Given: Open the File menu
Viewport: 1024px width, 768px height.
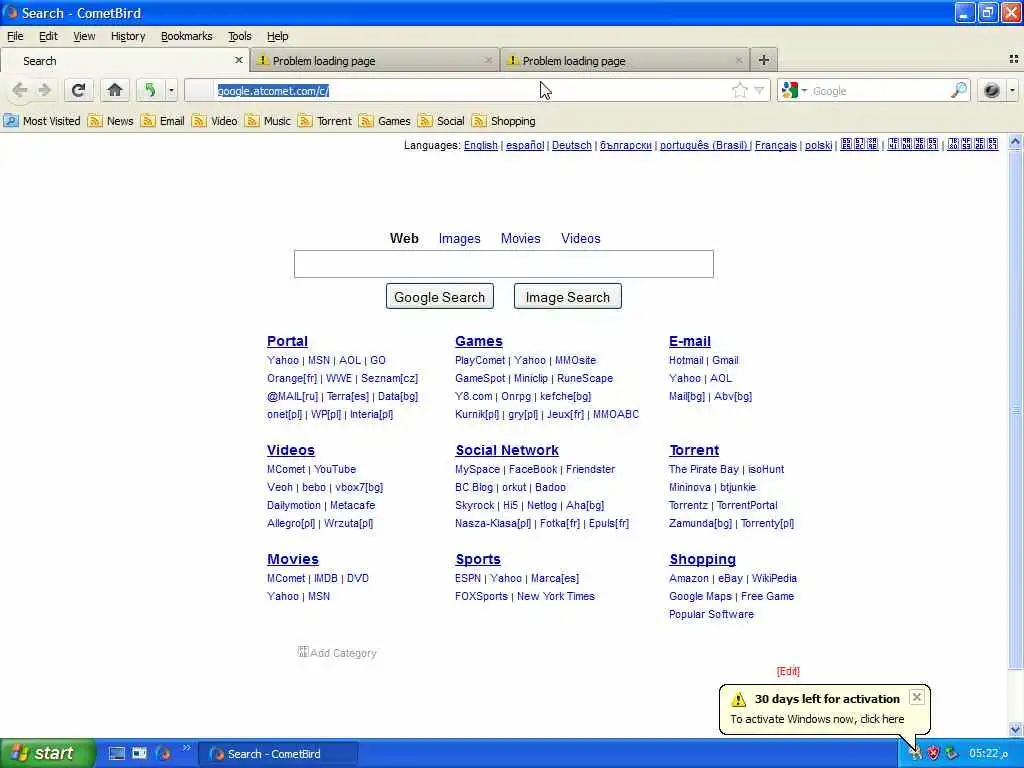Looking at the screenshot, I should coord(15,36).
